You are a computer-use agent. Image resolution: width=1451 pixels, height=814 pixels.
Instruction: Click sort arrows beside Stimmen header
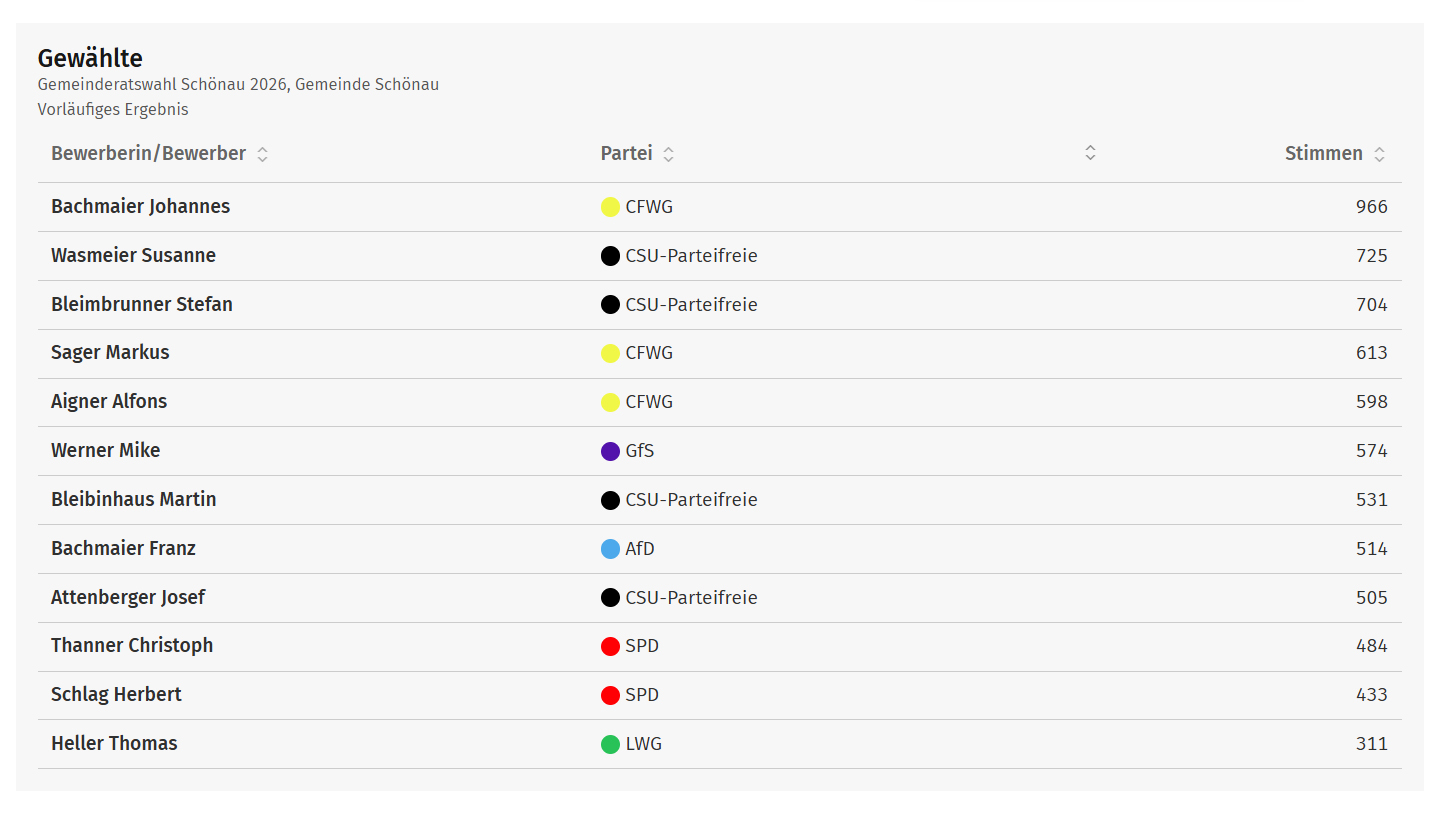1379,154
